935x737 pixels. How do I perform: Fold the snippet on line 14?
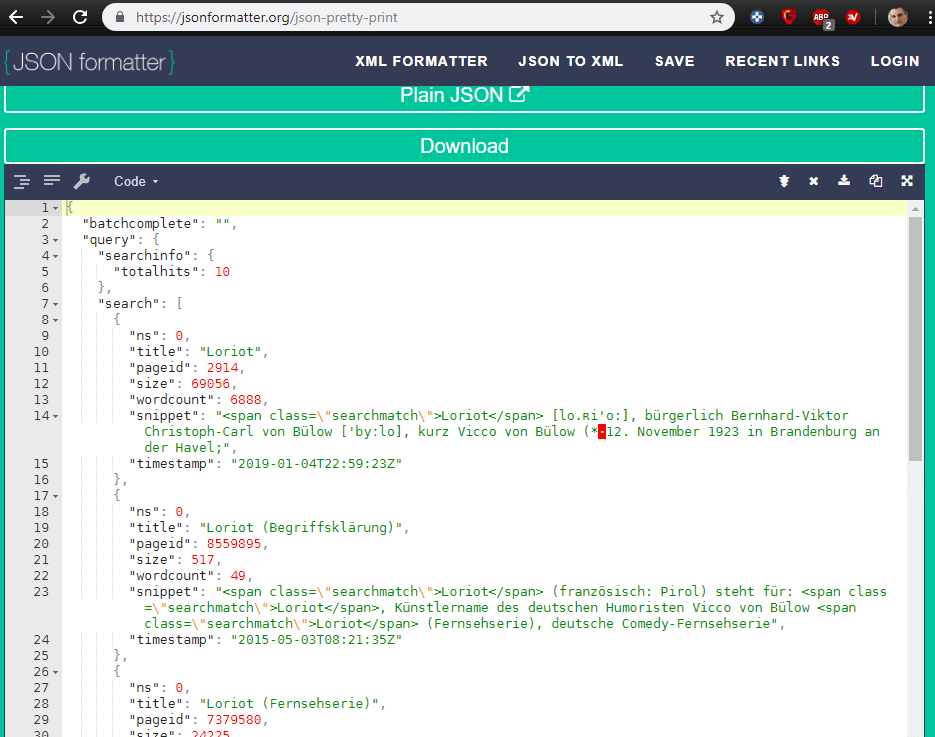point(56,416)
